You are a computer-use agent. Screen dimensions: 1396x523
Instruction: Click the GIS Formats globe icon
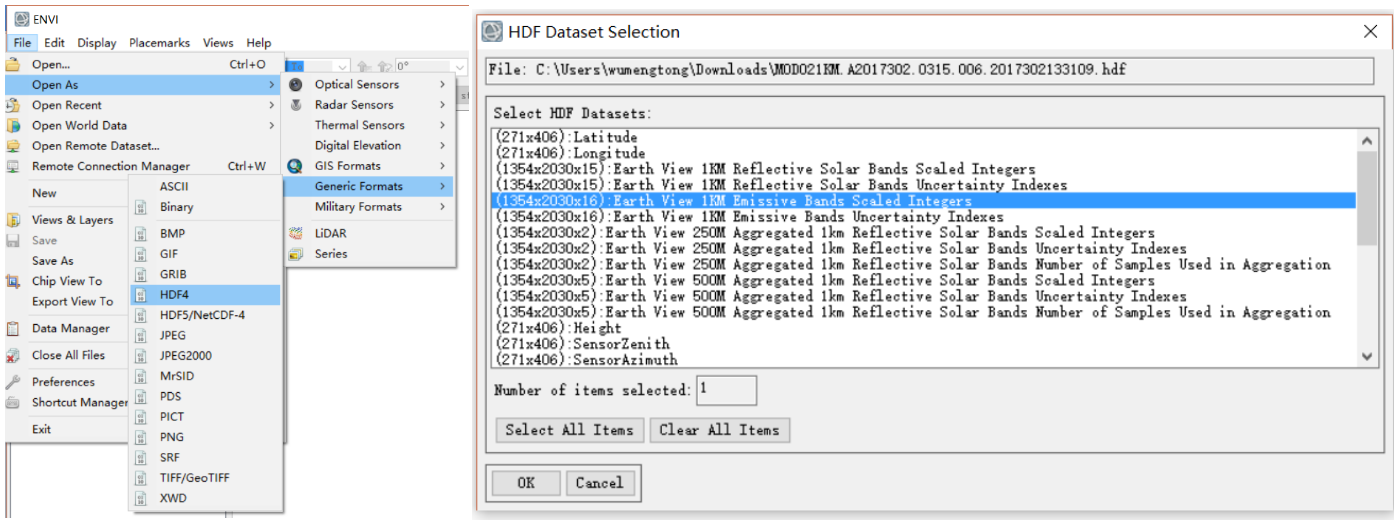point(295,166)
